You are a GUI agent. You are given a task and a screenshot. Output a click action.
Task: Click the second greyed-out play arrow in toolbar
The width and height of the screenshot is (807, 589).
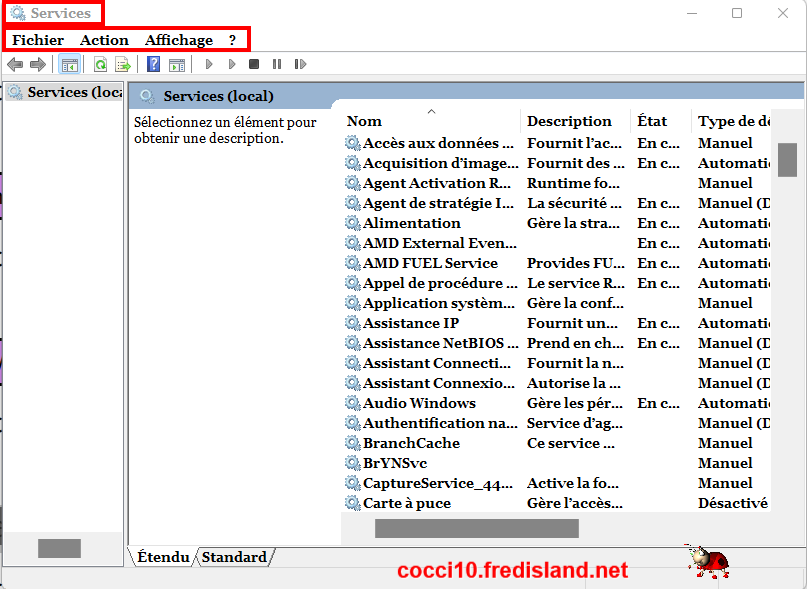[x=232, y=64]
